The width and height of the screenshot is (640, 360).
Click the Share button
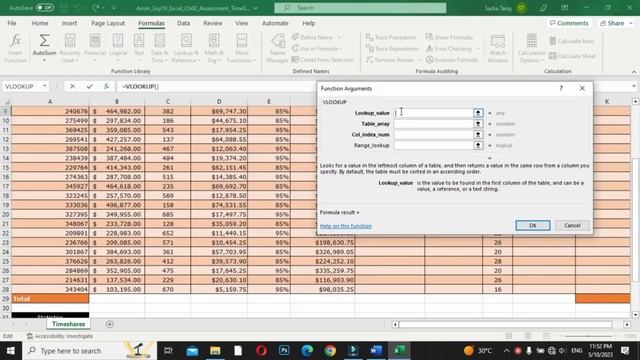(x=615, y=23)
